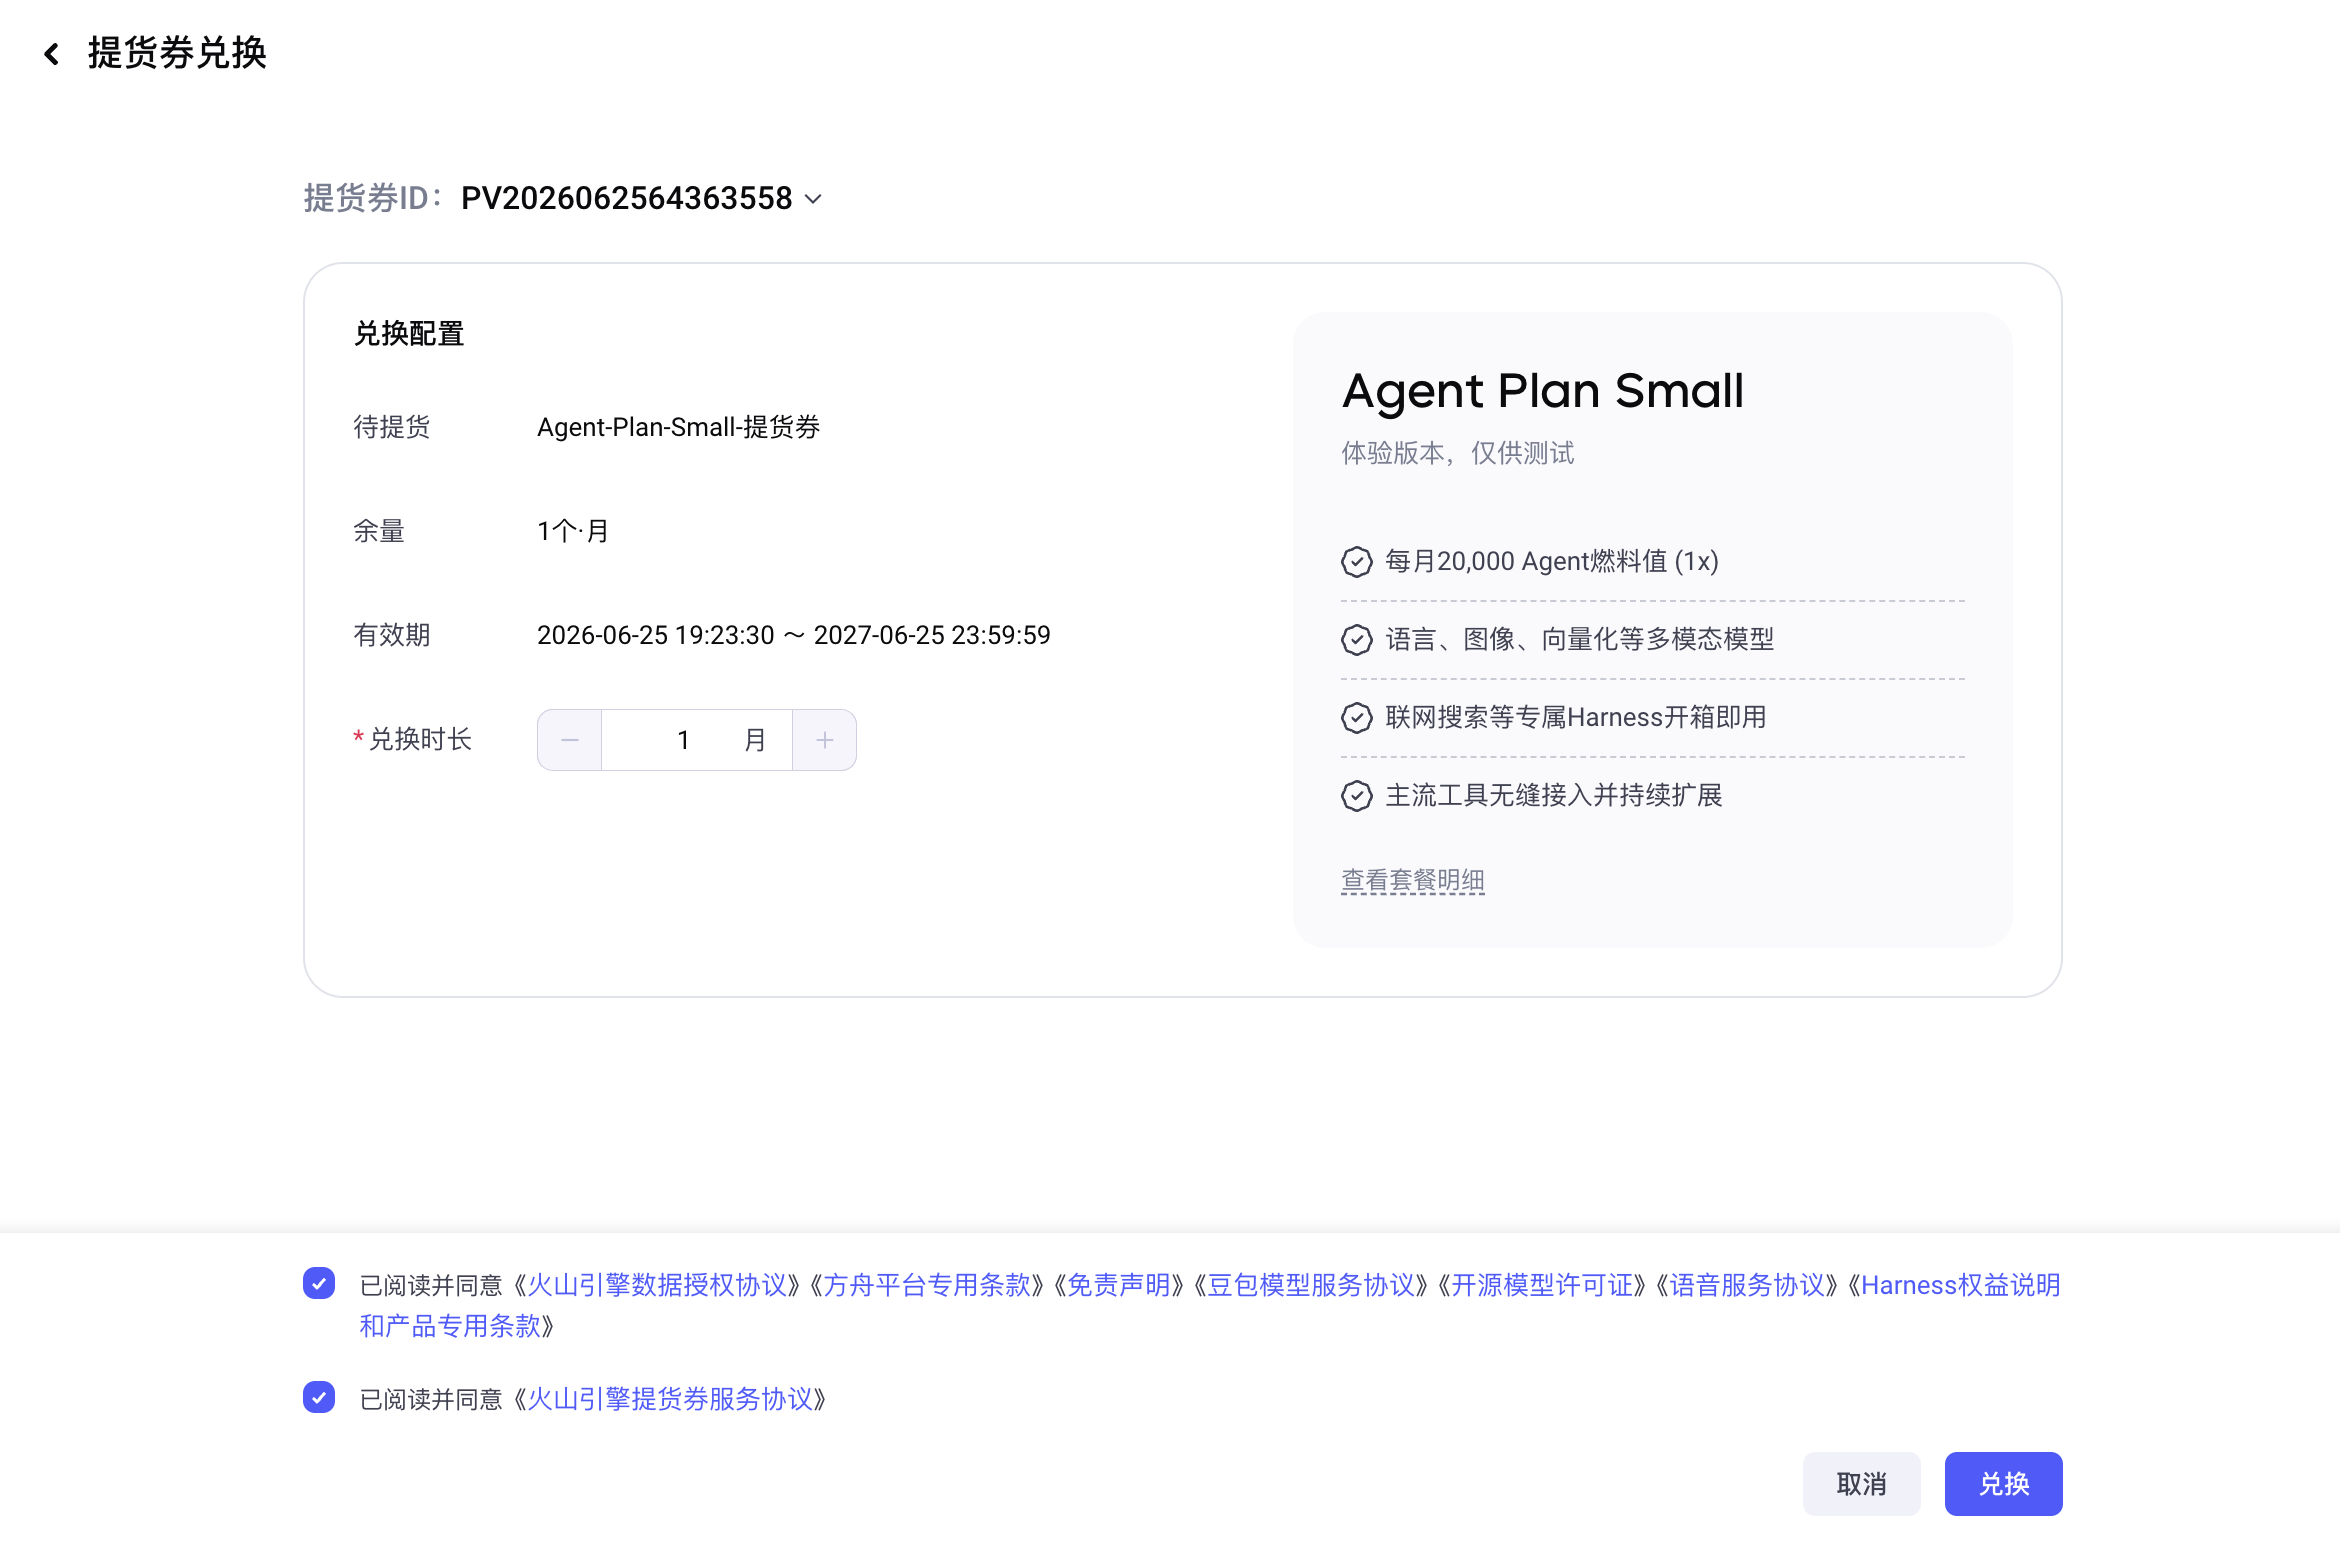Open the Harness权益说明和产品专用条款 link
This screenshot has width=2340, height=1552.
[x=1960, y=1285]
